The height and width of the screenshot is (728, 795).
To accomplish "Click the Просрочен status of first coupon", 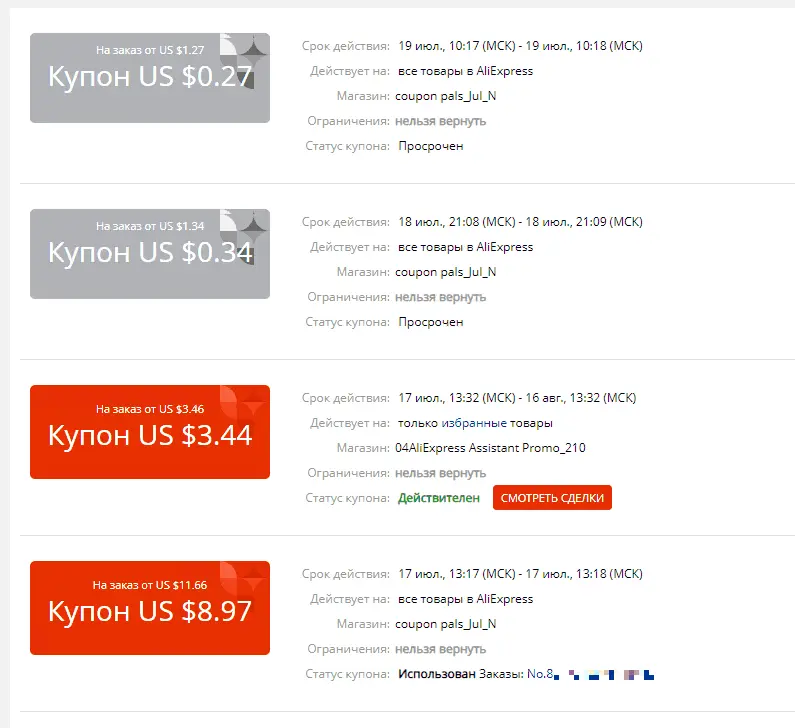I will pyautogui.click(x=430, y=146).
